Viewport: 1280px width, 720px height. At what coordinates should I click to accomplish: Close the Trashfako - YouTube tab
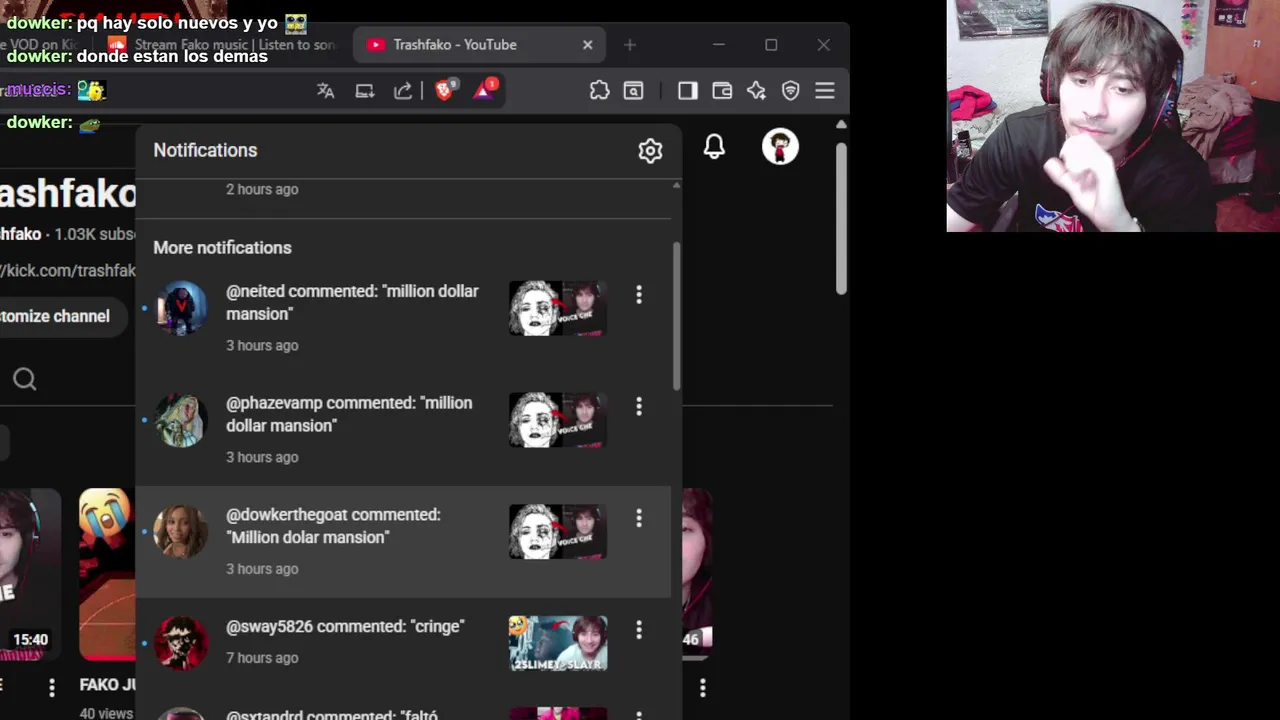point(588,45)
